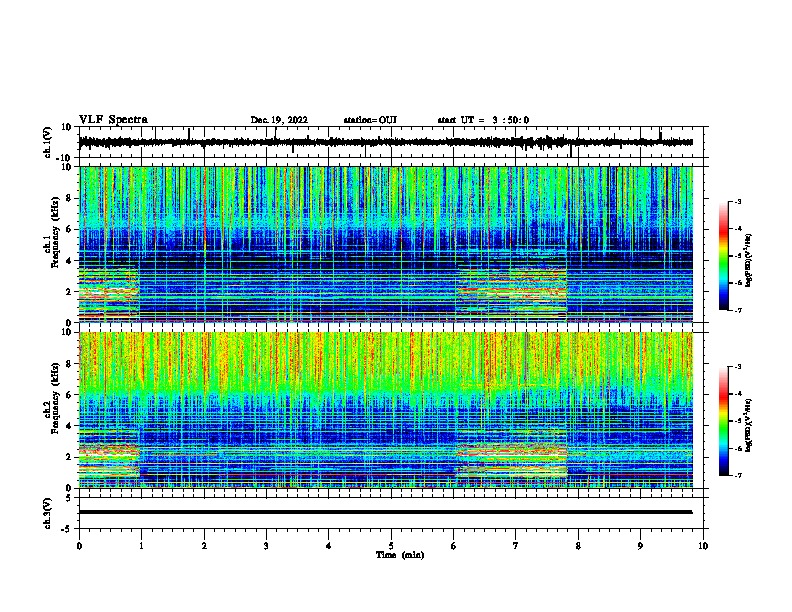The width and height of the screenshot is (792, 612).
Task: Click time axis tick label "3"
Action: tap(266, 546)
